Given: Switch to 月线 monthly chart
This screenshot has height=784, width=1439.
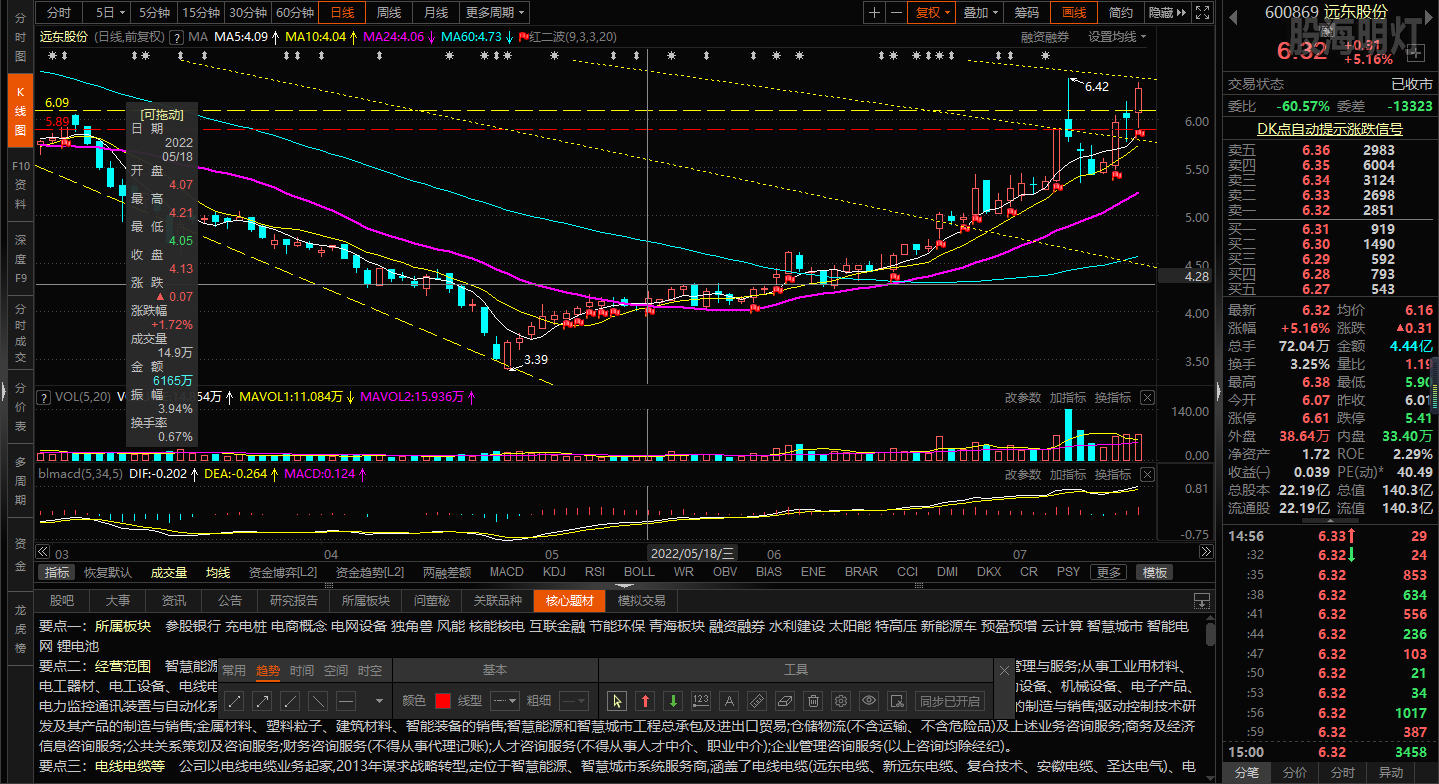Looking at the screenshot, I should 435,12.
